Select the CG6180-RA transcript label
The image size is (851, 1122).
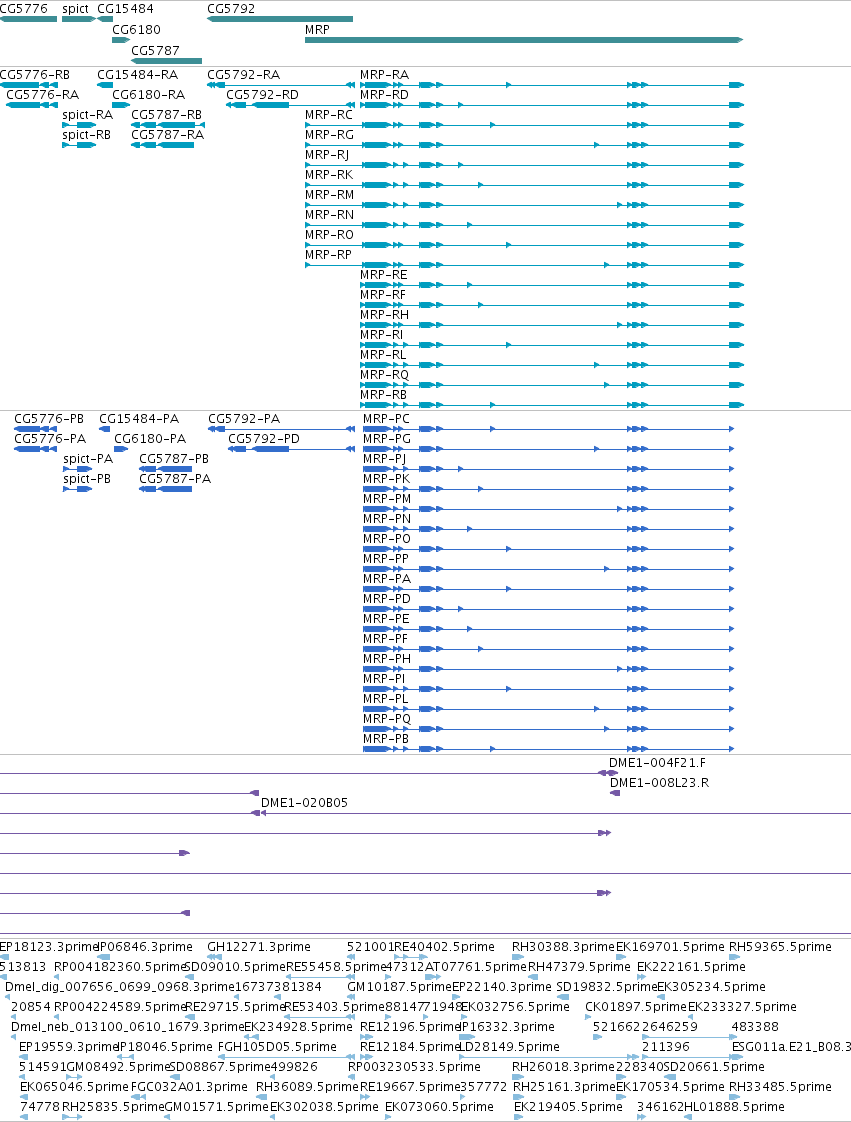pyautogui.click(x=149, y=94)
